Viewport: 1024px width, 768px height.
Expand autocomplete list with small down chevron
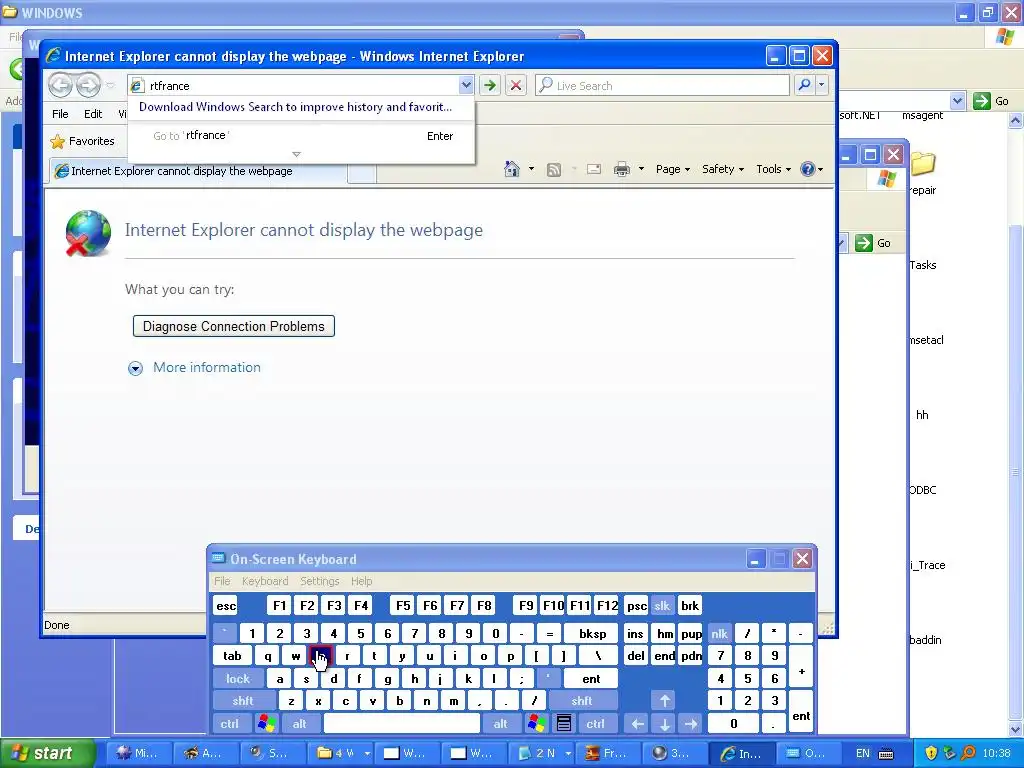coord(296,155)
